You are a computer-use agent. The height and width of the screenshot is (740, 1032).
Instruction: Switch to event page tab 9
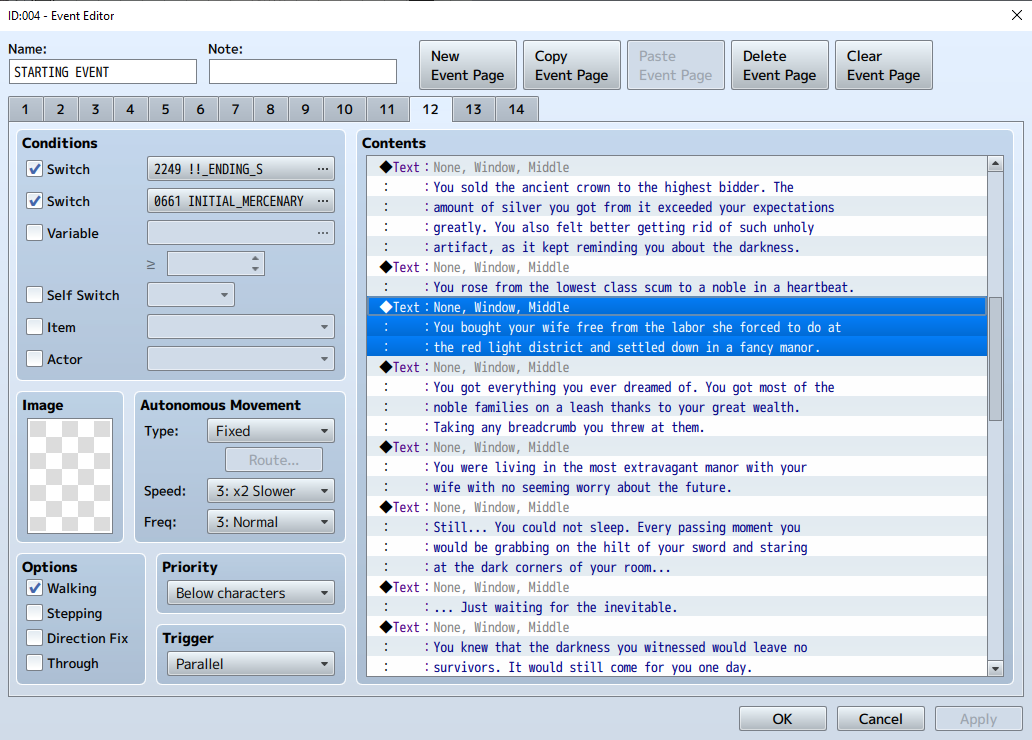[x=305, y=109]
